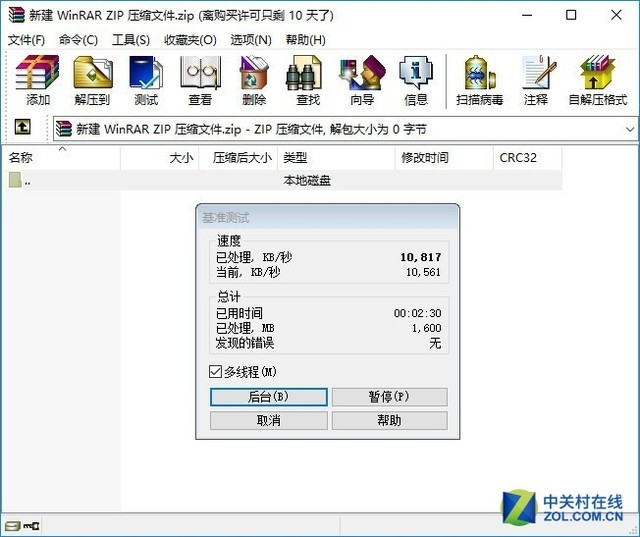Click the SFX (自解压格式) icon

pos(597,73)
